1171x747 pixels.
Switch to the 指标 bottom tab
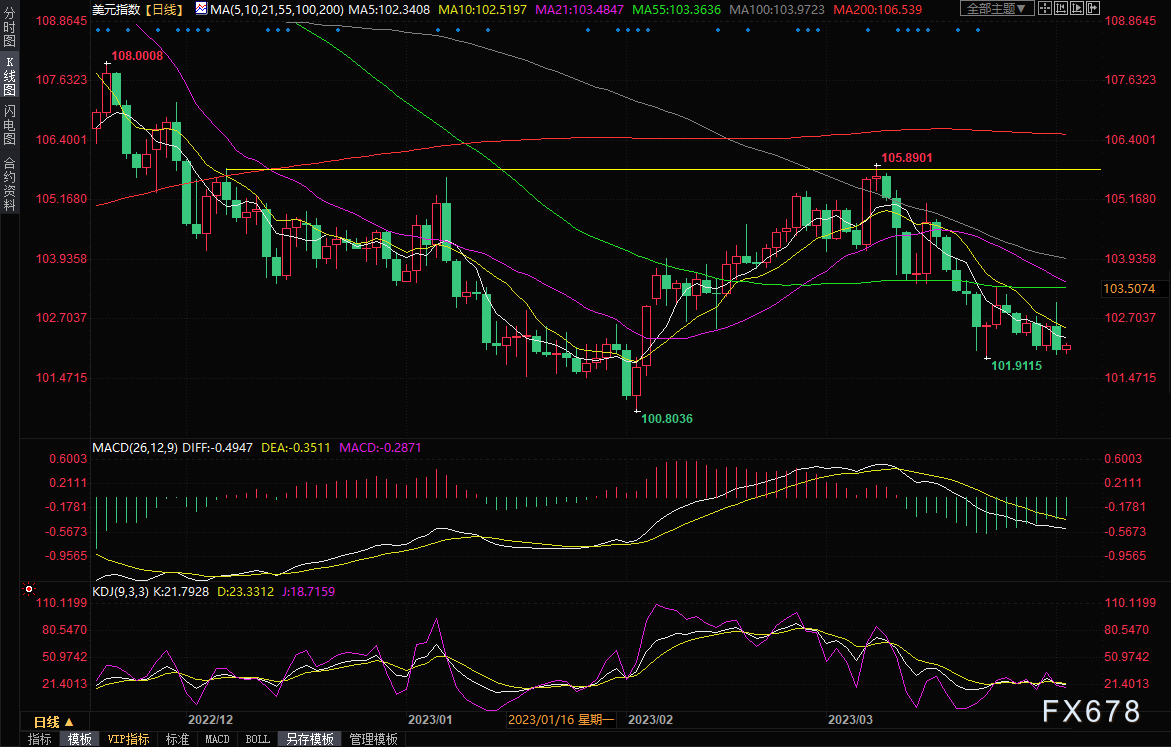40,739
